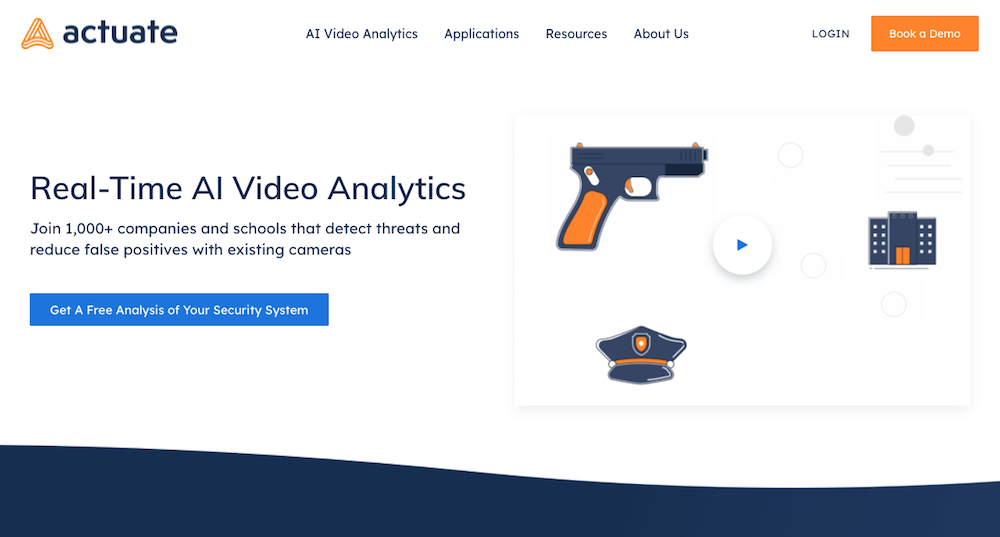Click the actuate wordmark text
This screenshot has height=537, width=1000.
tap(120, 33)
